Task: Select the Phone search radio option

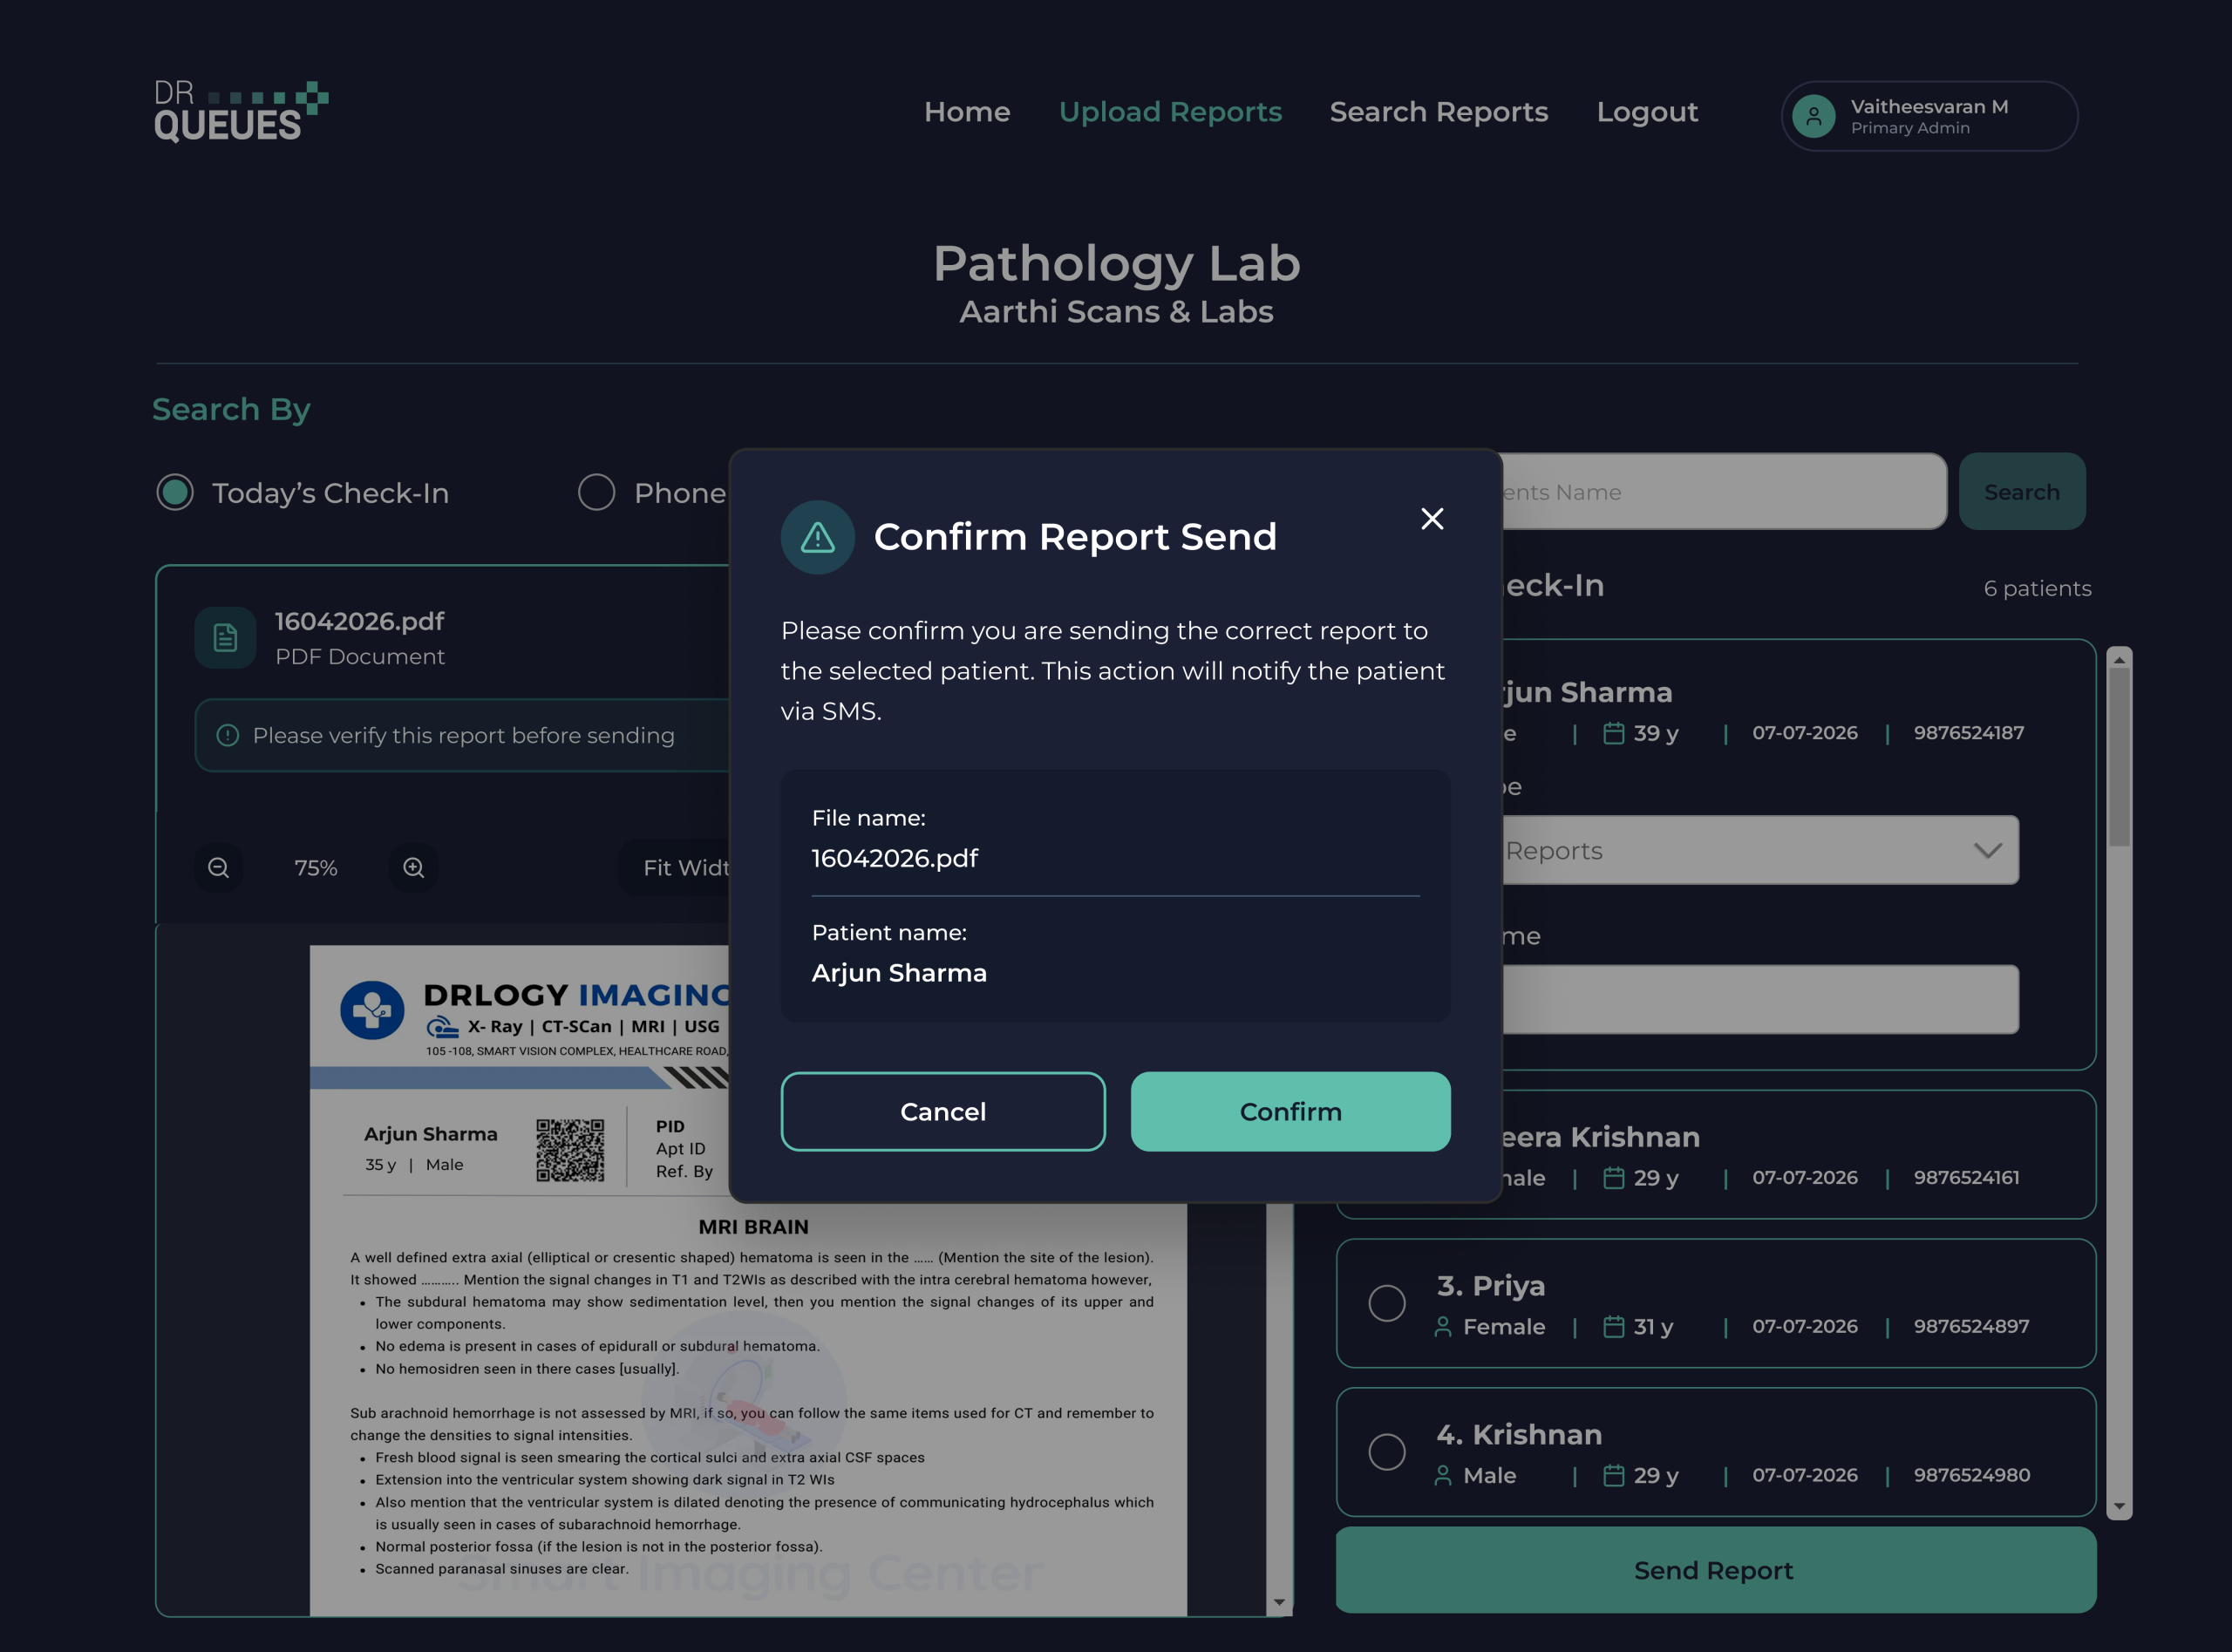Action: [x=596, y=491]
